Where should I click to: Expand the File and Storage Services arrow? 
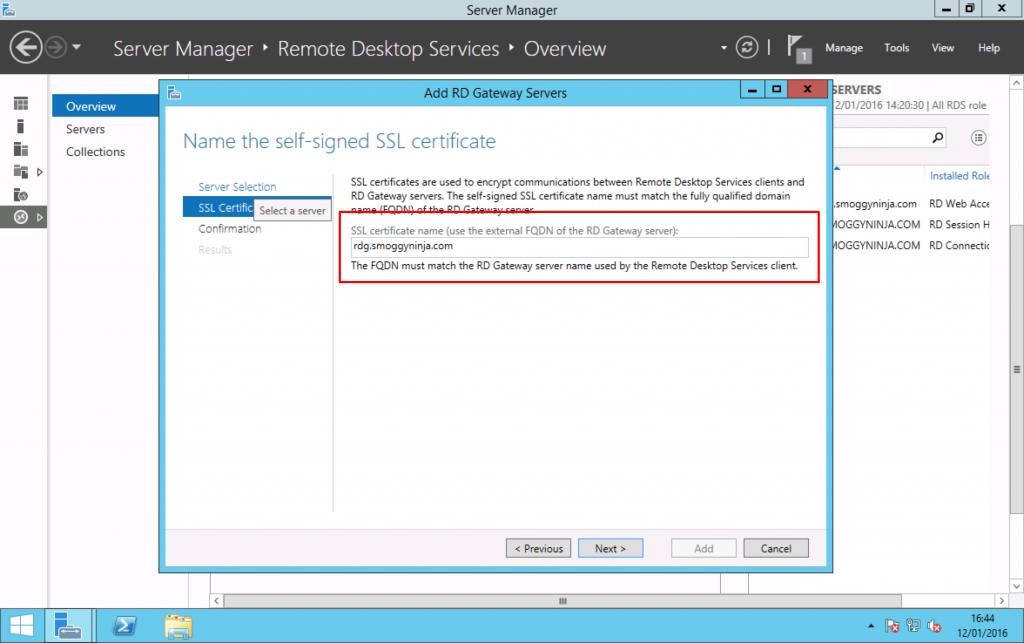click(40, 171)
